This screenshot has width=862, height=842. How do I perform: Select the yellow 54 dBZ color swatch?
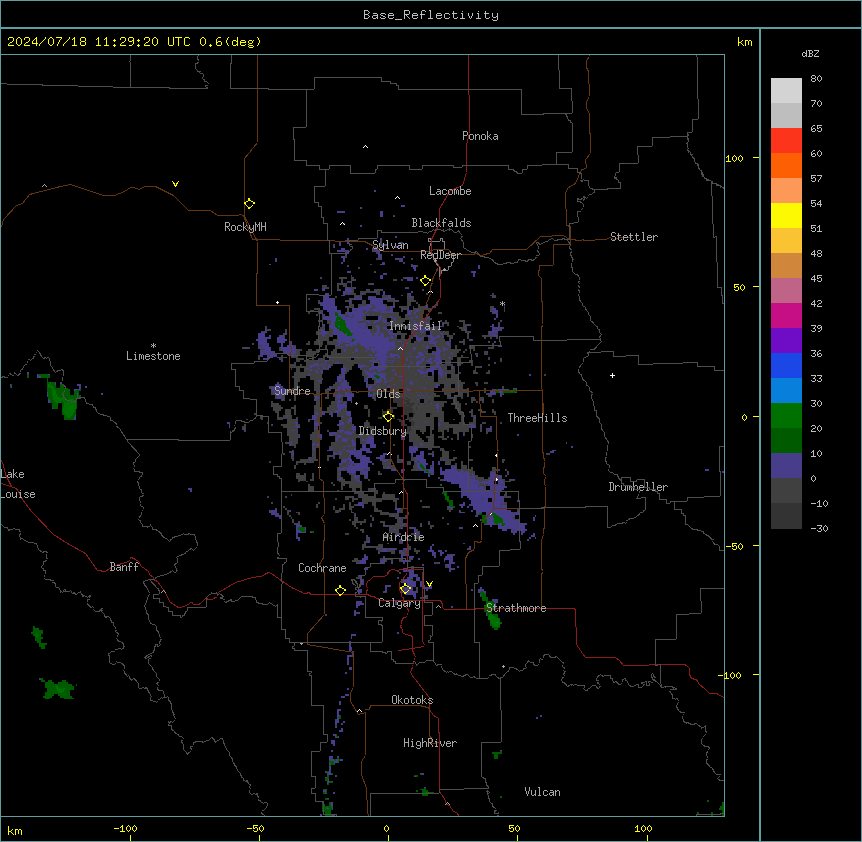click(786, 215)
